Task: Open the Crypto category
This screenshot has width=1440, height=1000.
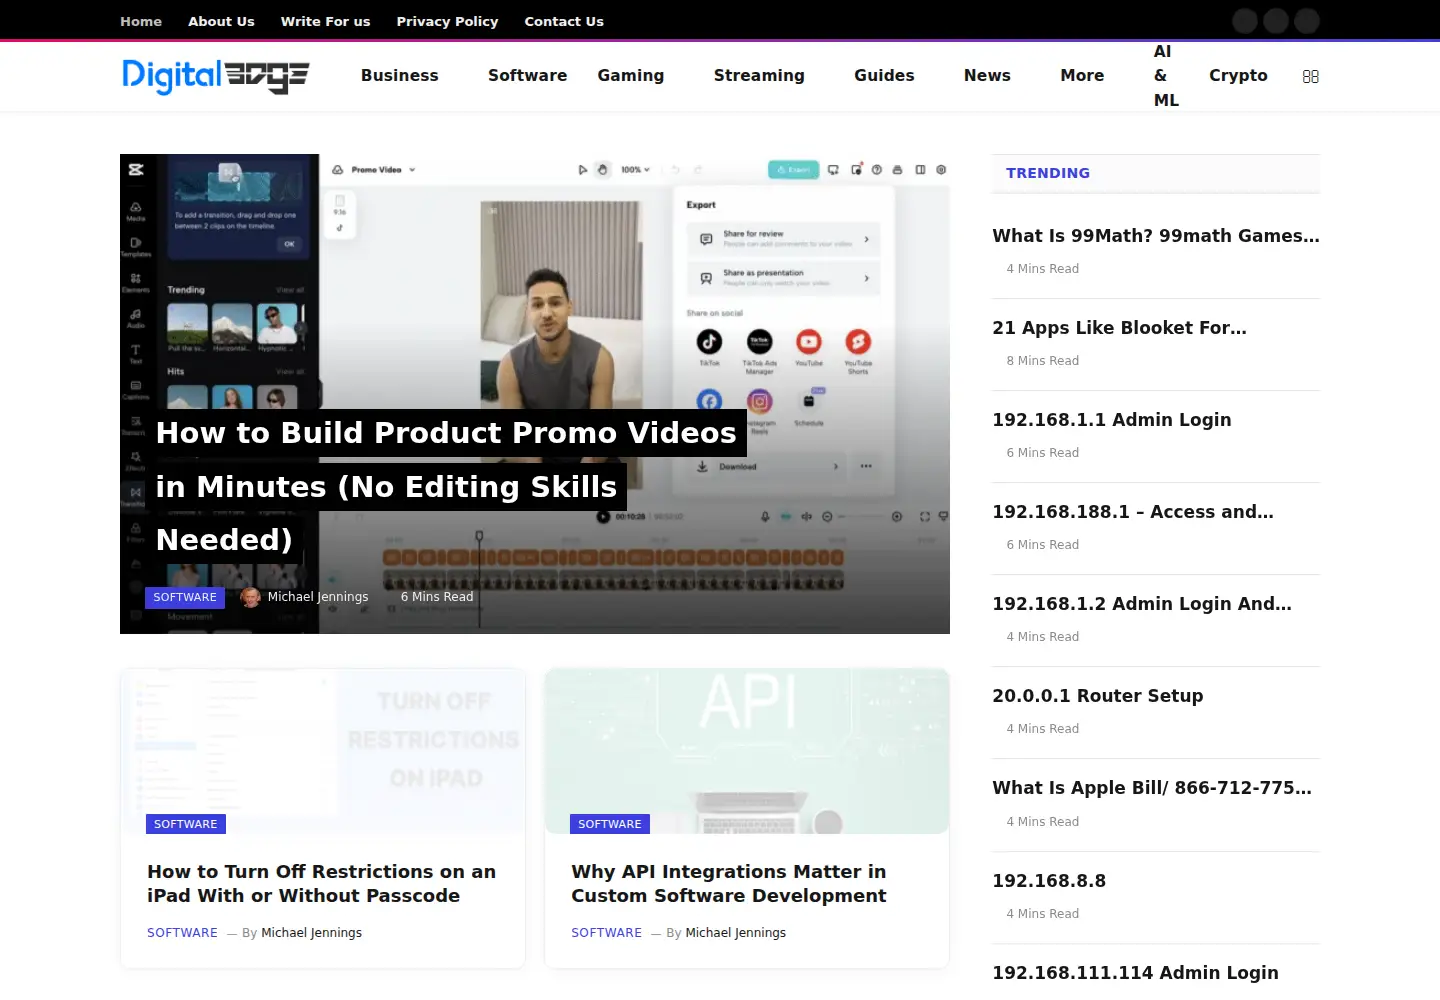Action: point(1238,76)
